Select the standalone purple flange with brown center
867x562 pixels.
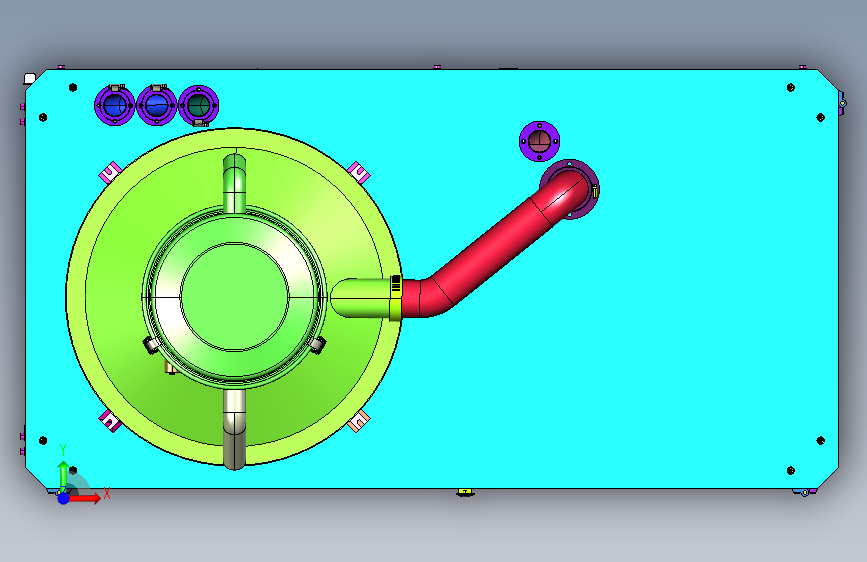540,142
